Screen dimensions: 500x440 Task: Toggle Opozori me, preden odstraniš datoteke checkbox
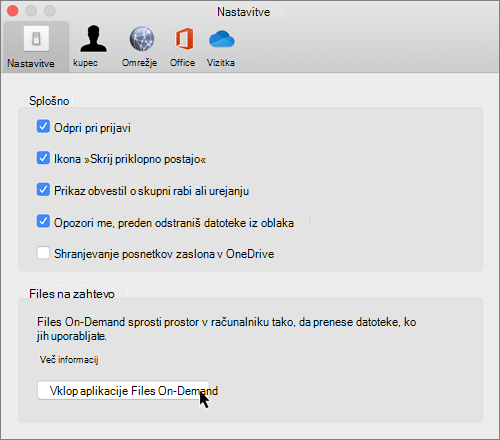pyautogui.click(x=43, y=222)
